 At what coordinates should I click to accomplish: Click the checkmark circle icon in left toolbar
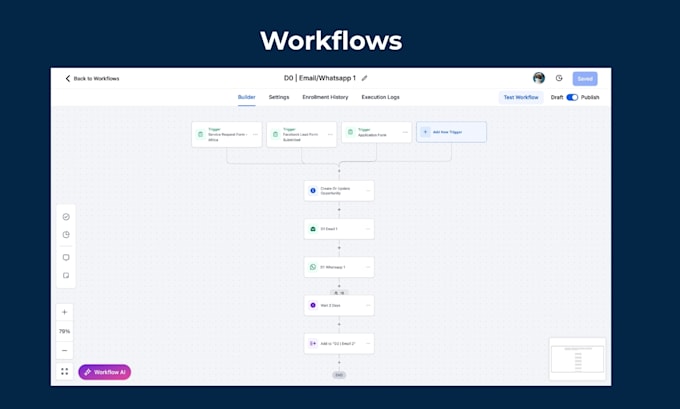click(x=66, y=217)
